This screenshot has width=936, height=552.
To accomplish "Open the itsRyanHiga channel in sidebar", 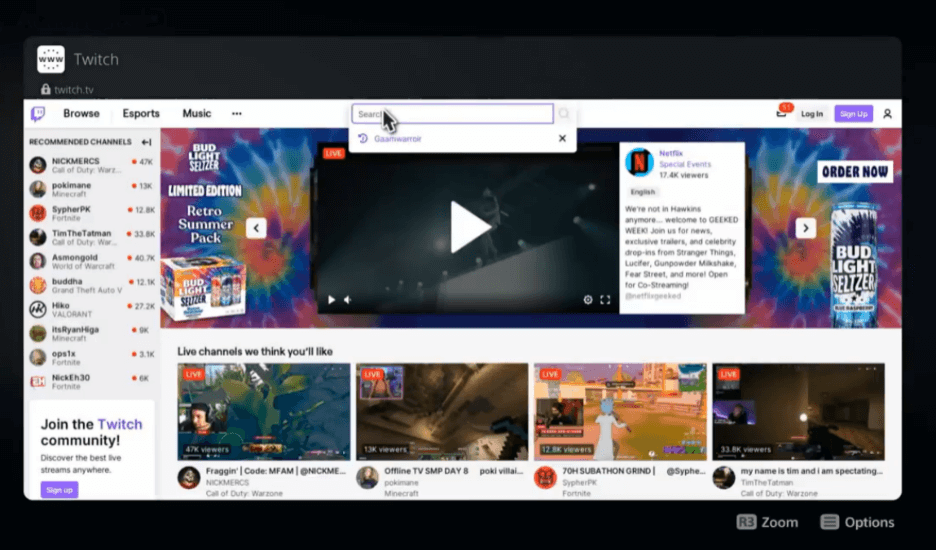I will [x=92, y=334].
